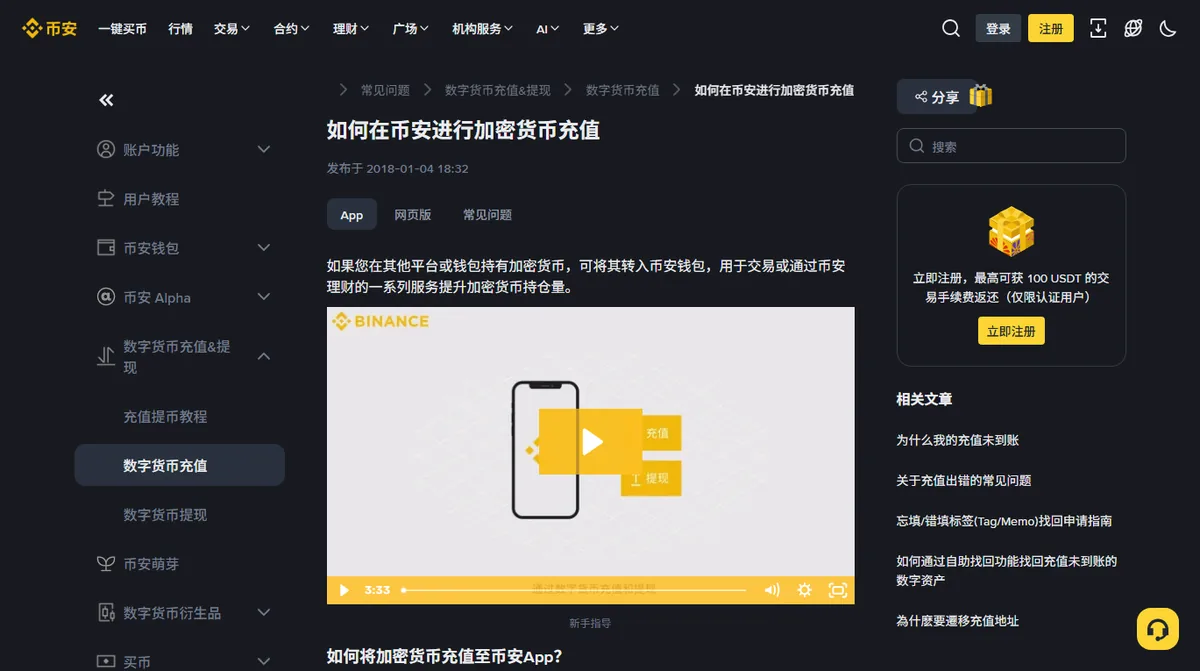Click the 数字货币充值&提现 transfer icon
This screenshot has height=671, width=1200.
(x=106, y=356)
